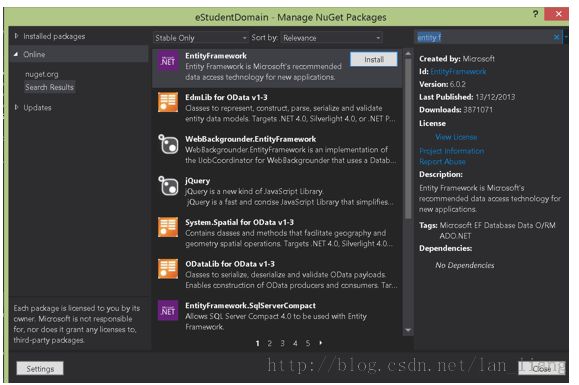Click the scrollbar up arrow in package list
This screenshot has height=385, width=579.
(408, 54)
